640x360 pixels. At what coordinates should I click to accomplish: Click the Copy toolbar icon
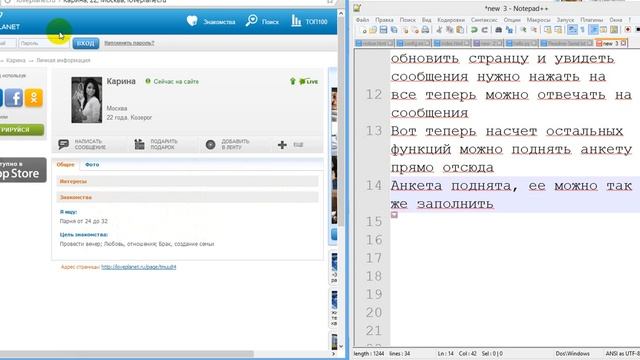coord(449,30)
